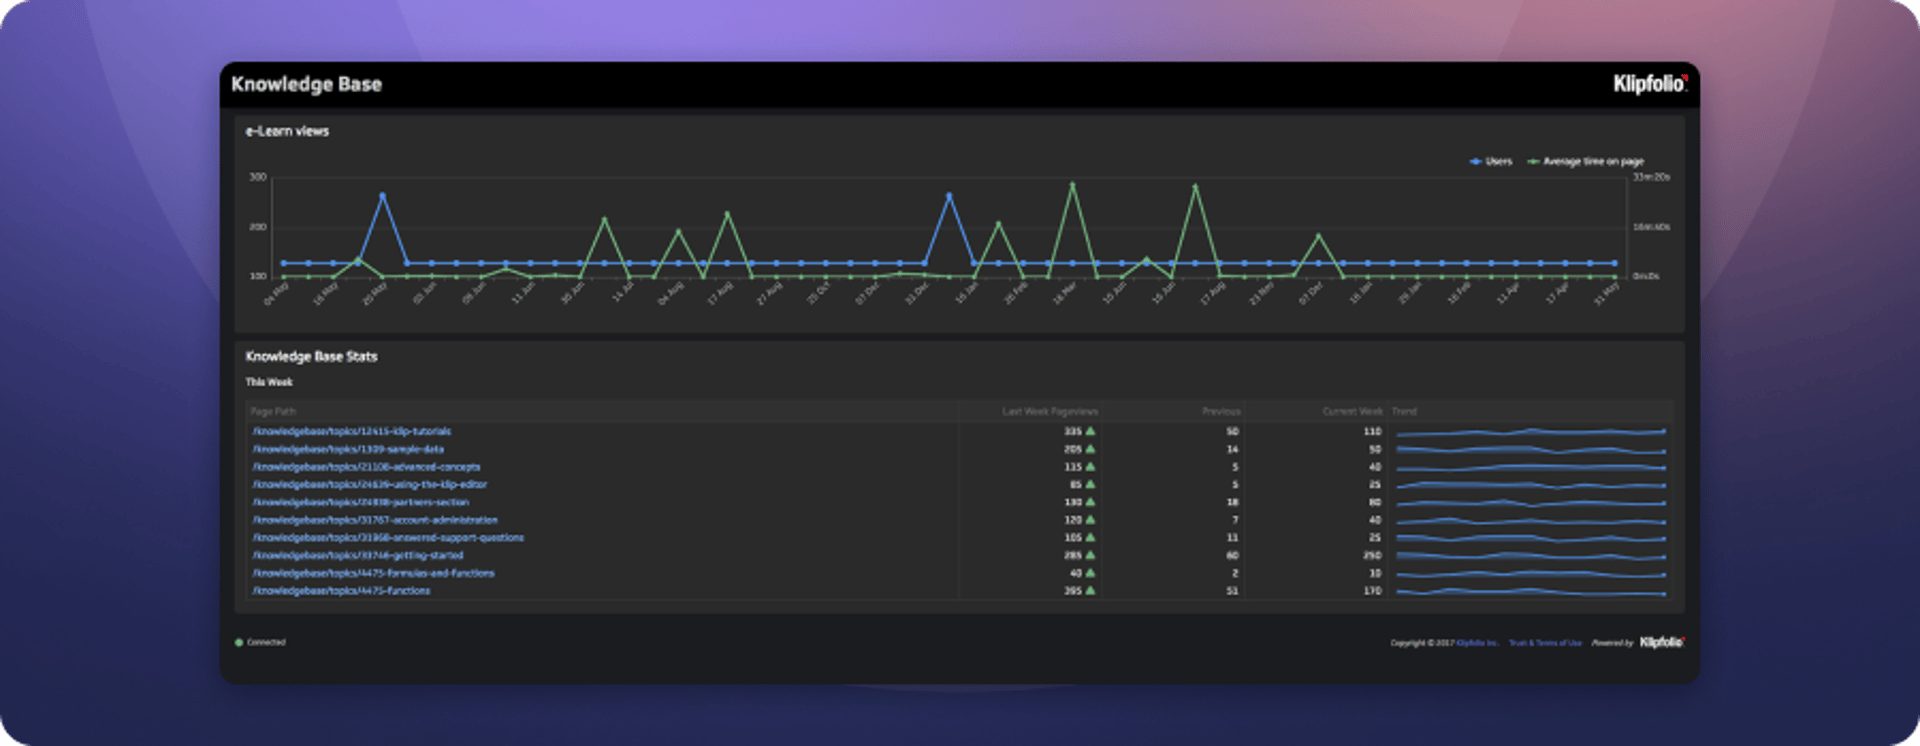The width and height of the screenshot is (1920, 746).
Task: Click the 33m:20s right axis label
Action: point(1651,177)
